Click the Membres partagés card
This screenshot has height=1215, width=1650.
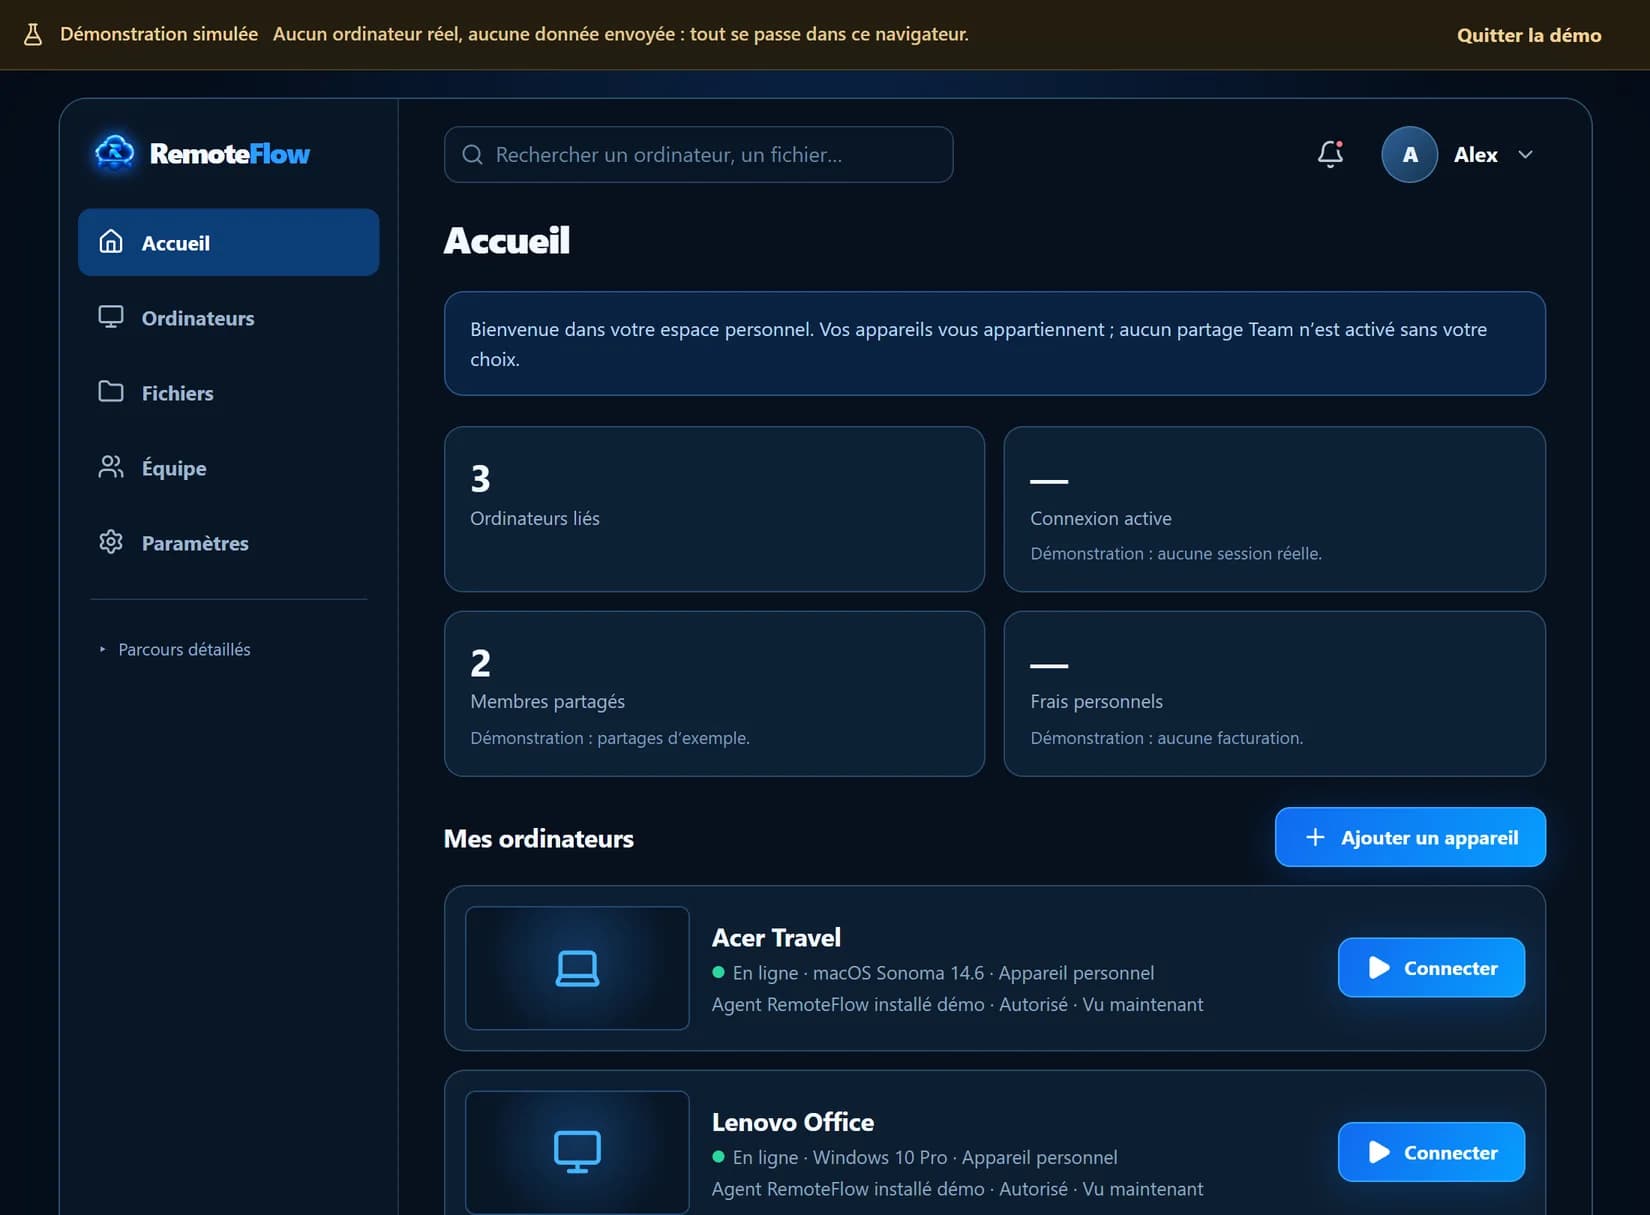coord(714,693)
